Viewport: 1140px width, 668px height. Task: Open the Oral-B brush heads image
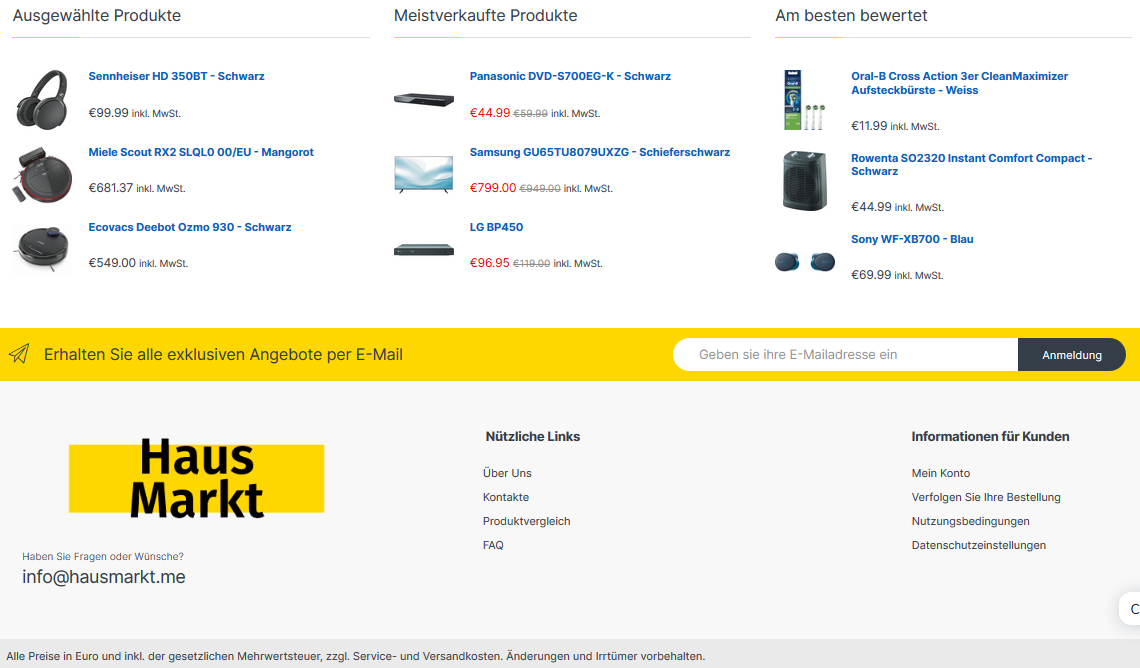pyautogui.click(x=805, y=100)
